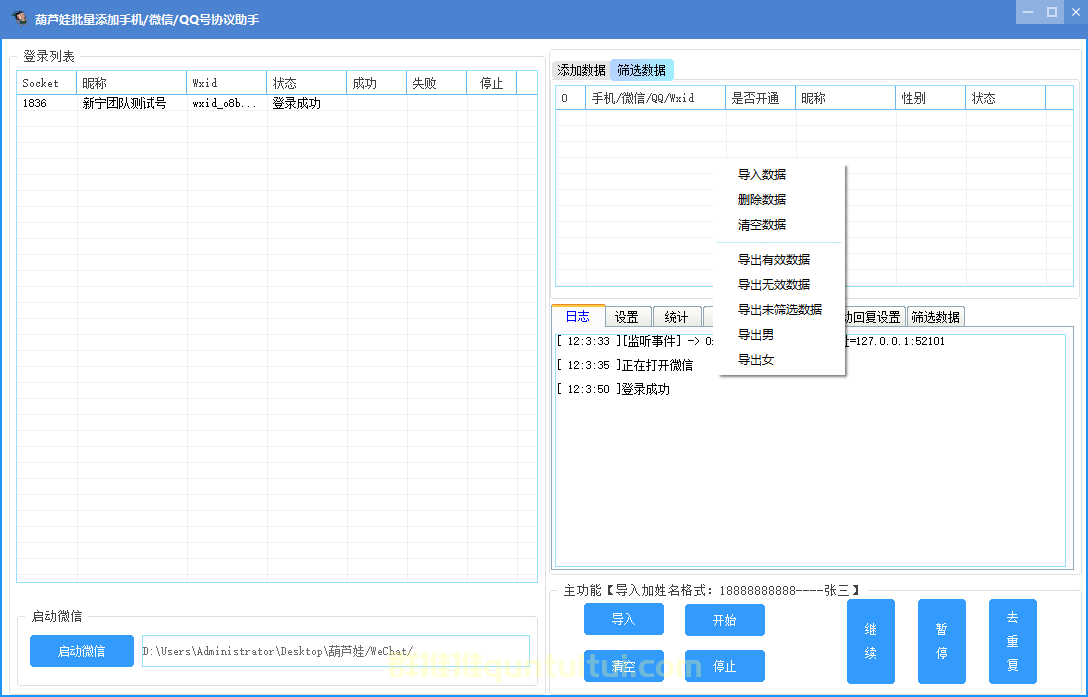
Task: Click the 12:3:50 登录成功 log line
Action: (x=613, y=389)
